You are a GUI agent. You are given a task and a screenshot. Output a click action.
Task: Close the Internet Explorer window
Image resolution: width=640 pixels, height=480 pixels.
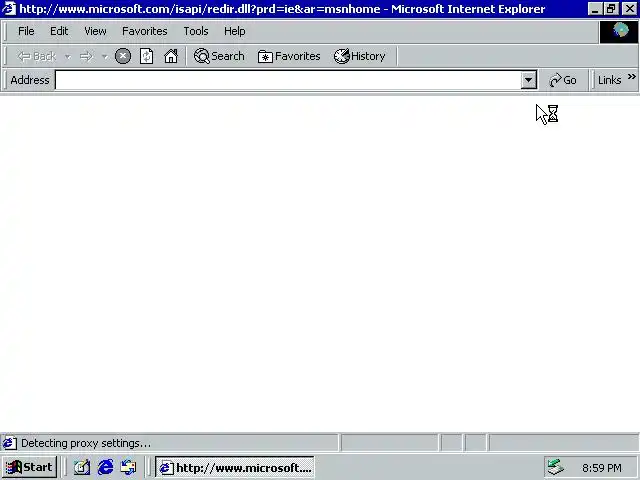pyautogui.click(x=629, y=9)
